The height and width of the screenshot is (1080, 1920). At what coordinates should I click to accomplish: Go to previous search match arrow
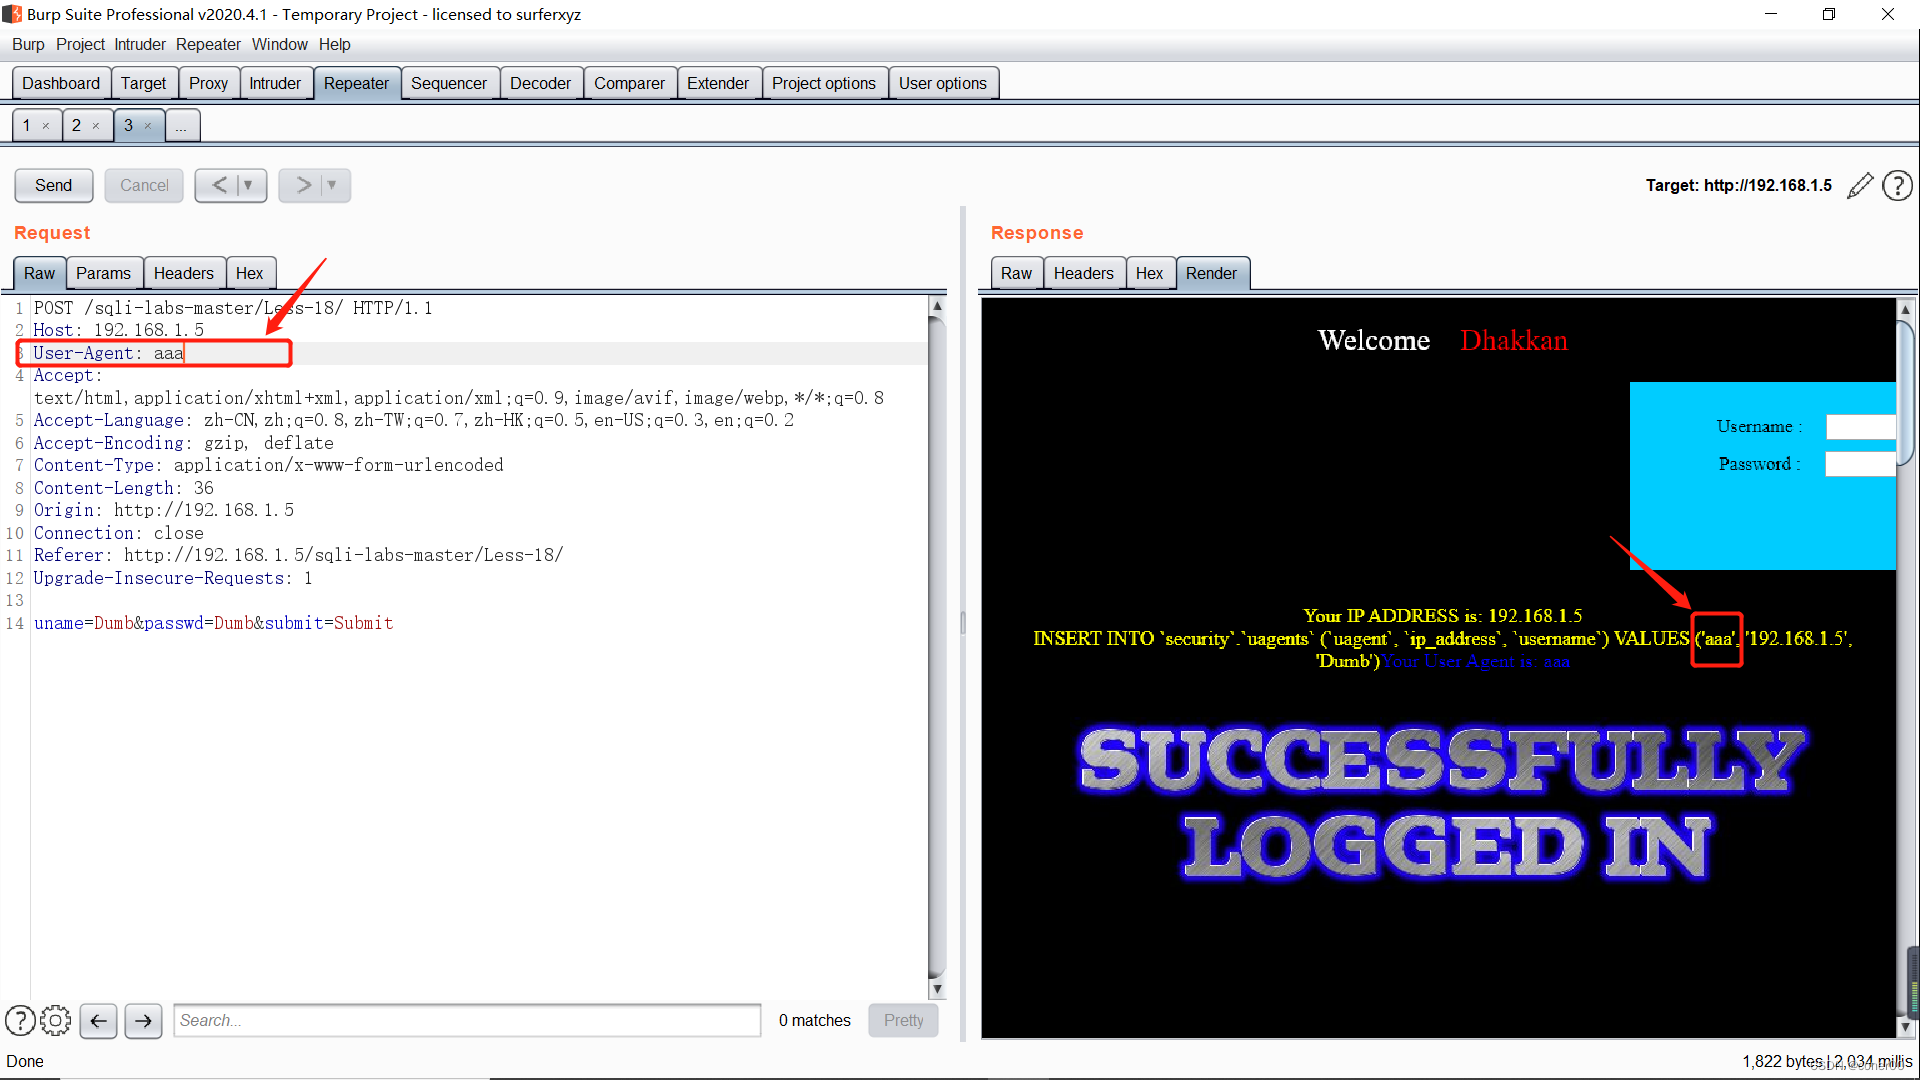pyautogui.click(x=98, y=1020)
